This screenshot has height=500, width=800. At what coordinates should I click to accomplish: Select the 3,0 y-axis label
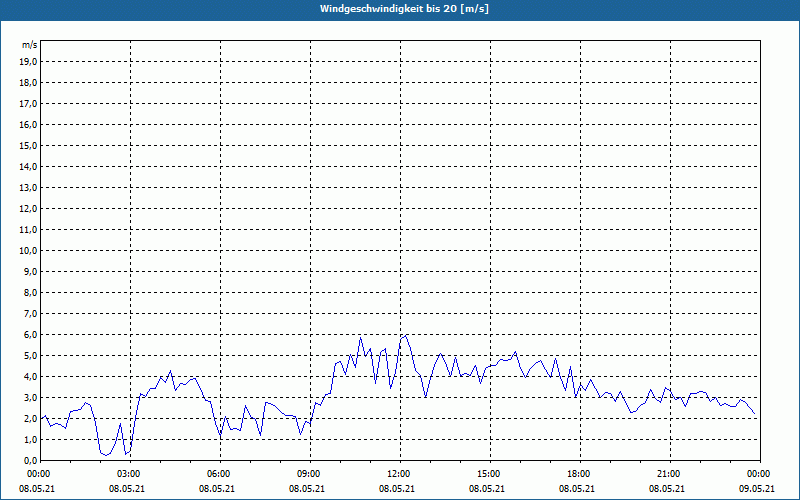point(30,397)
